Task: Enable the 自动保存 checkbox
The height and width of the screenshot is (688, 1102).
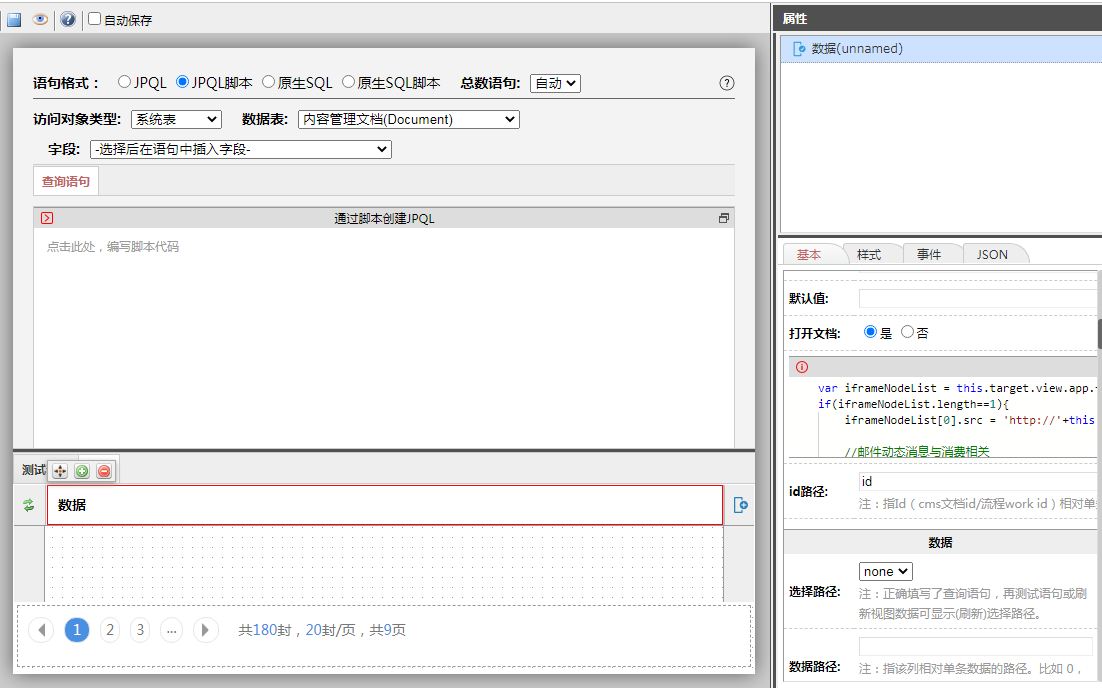Action: click(x=94, y=19)
